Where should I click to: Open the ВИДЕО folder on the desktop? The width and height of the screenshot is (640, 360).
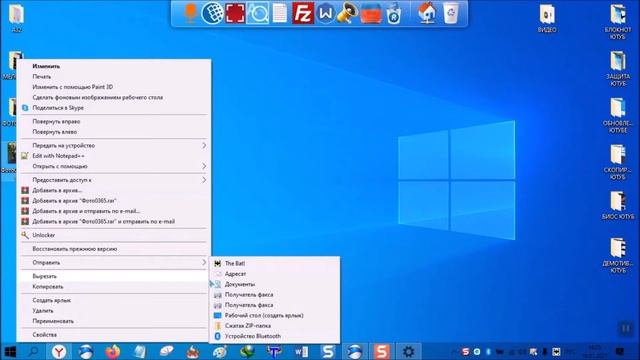point(547,19)
